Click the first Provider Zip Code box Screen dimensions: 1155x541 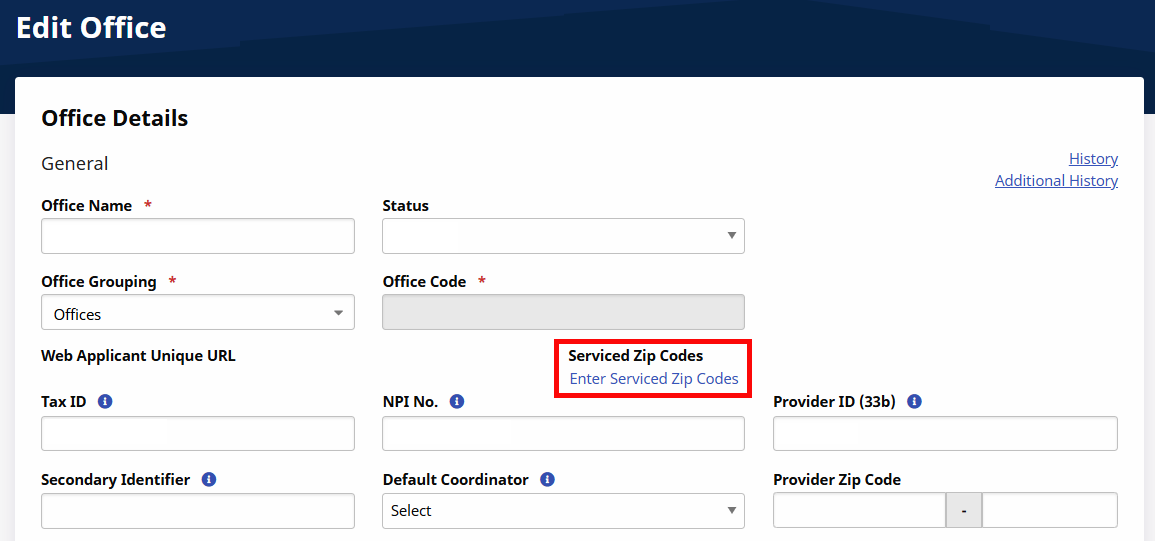(859, 511)
